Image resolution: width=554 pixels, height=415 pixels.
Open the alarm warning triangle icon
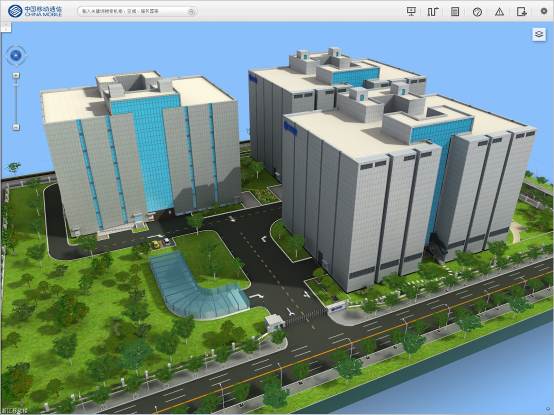point(499,12)
